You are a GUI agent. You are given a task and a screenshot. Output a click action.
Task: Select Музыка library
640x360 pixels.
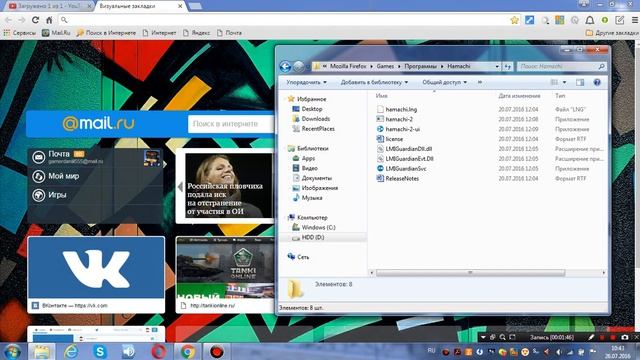click(312, 198)
